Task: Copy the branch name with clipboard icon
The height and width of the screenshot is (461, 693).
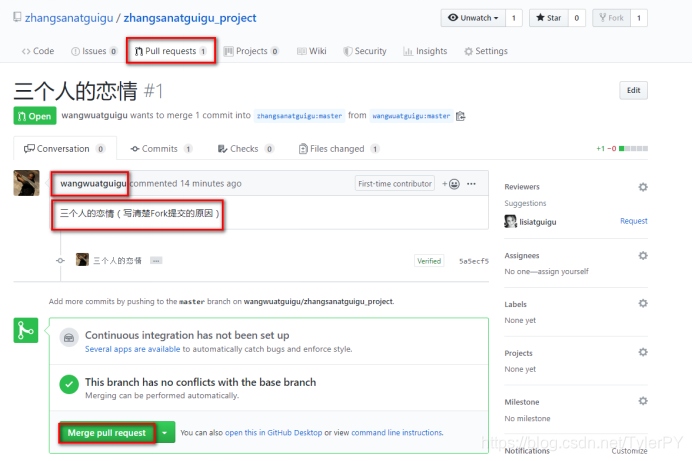Action: click(x=461, y=116)
